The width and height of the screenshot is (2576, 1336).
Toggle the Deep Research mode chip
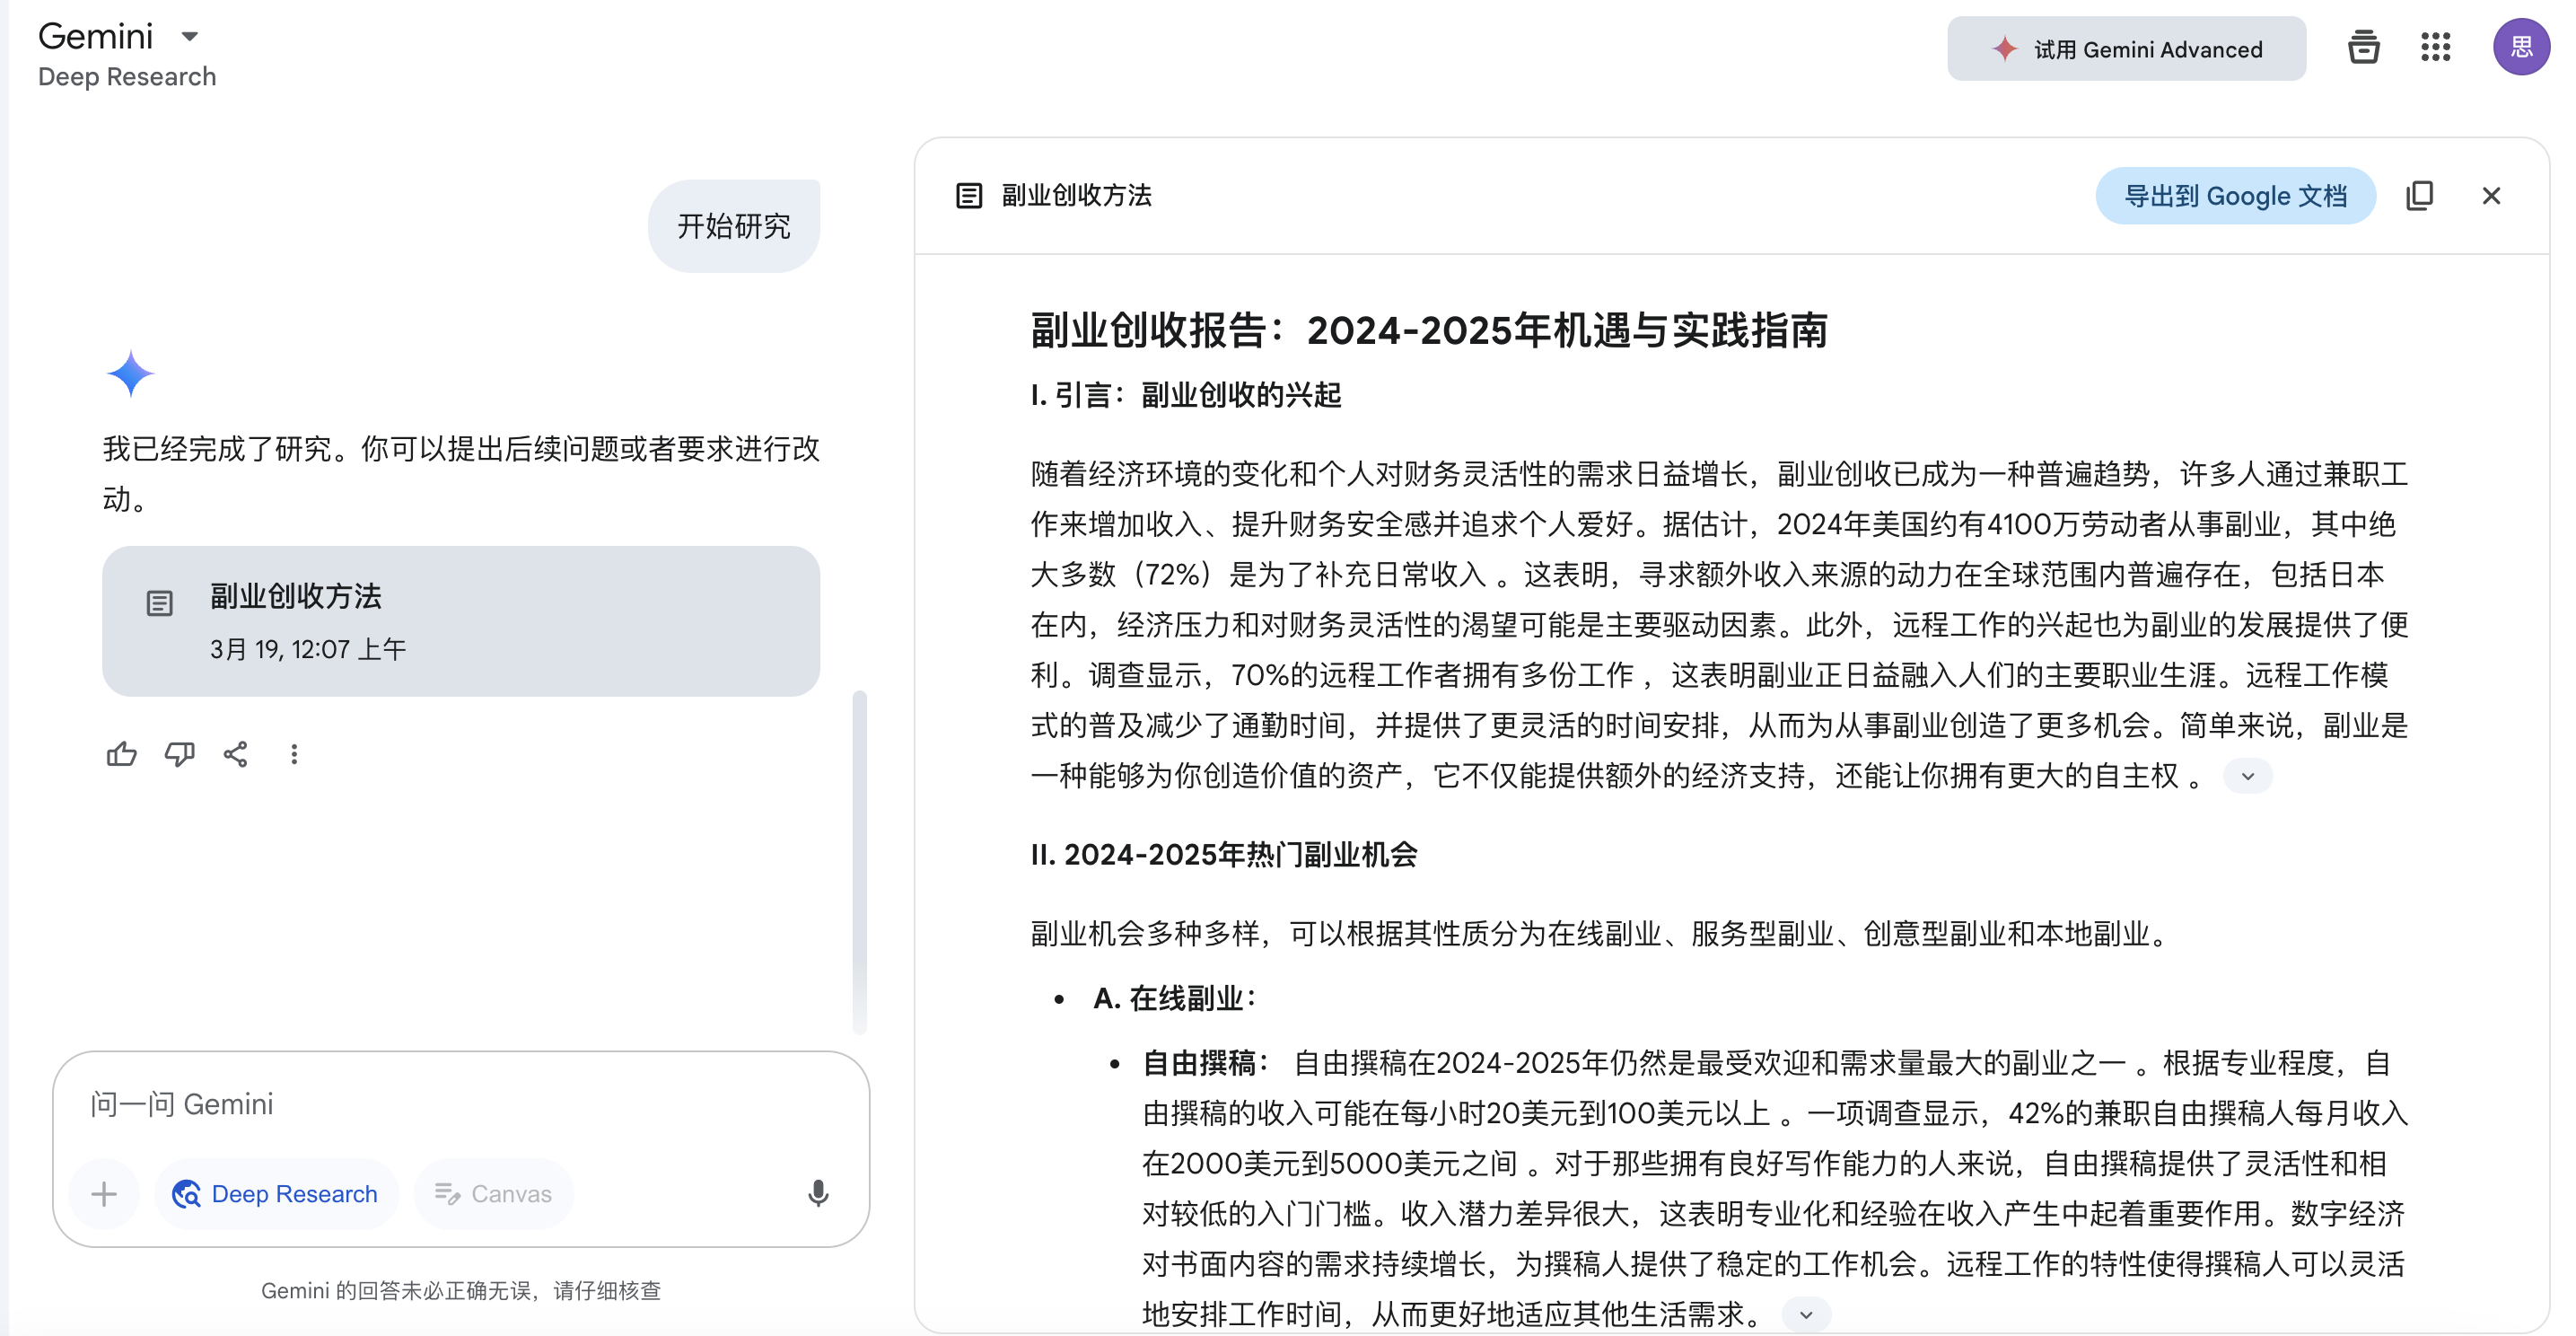click(x=276, y=1193)
